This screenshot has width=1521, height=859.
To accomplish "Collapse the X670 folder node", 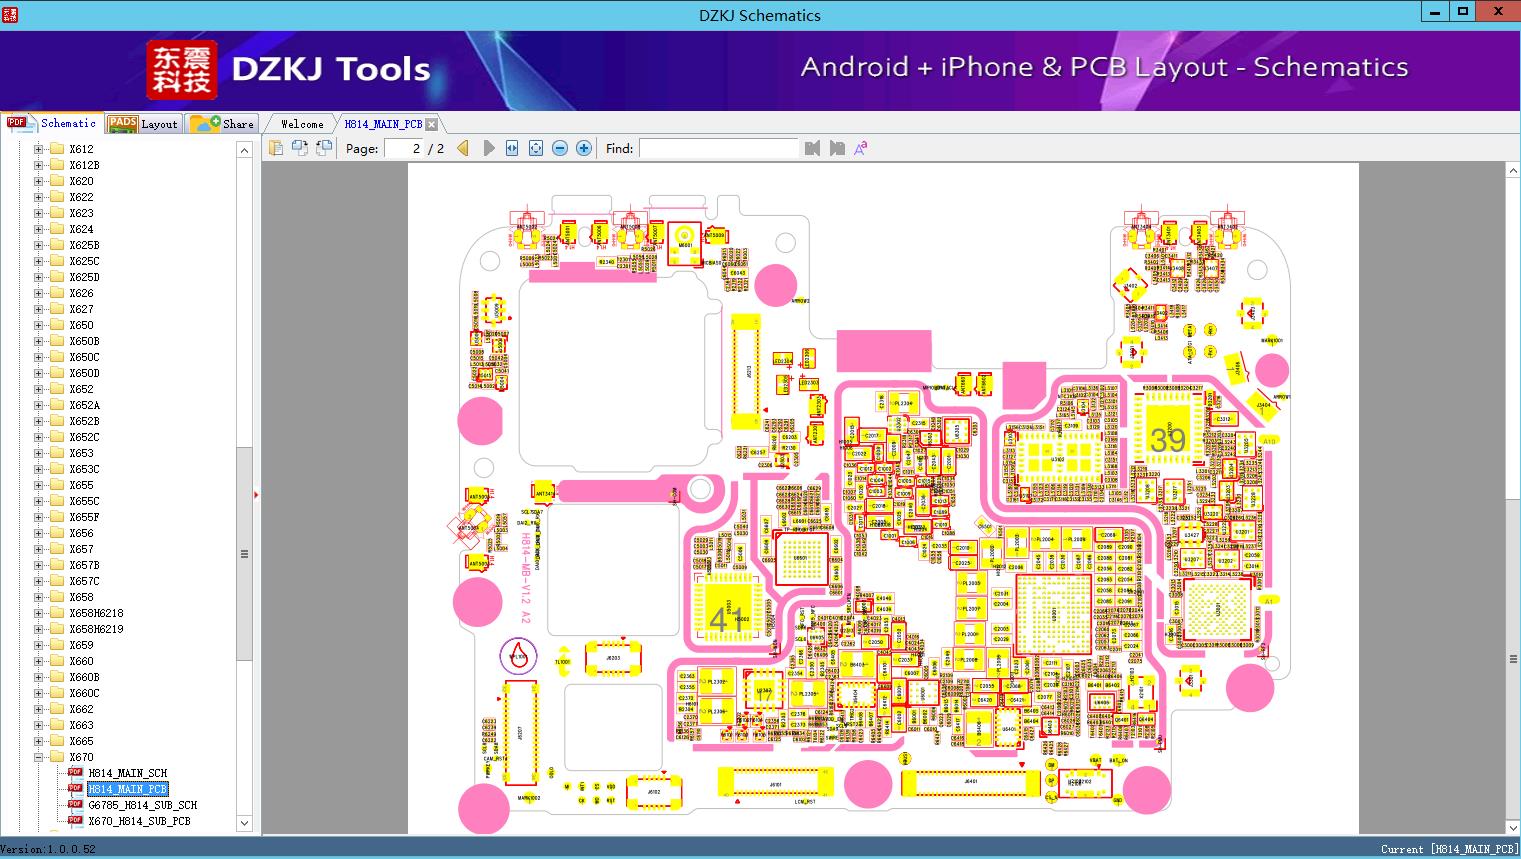I will [39, 757].
